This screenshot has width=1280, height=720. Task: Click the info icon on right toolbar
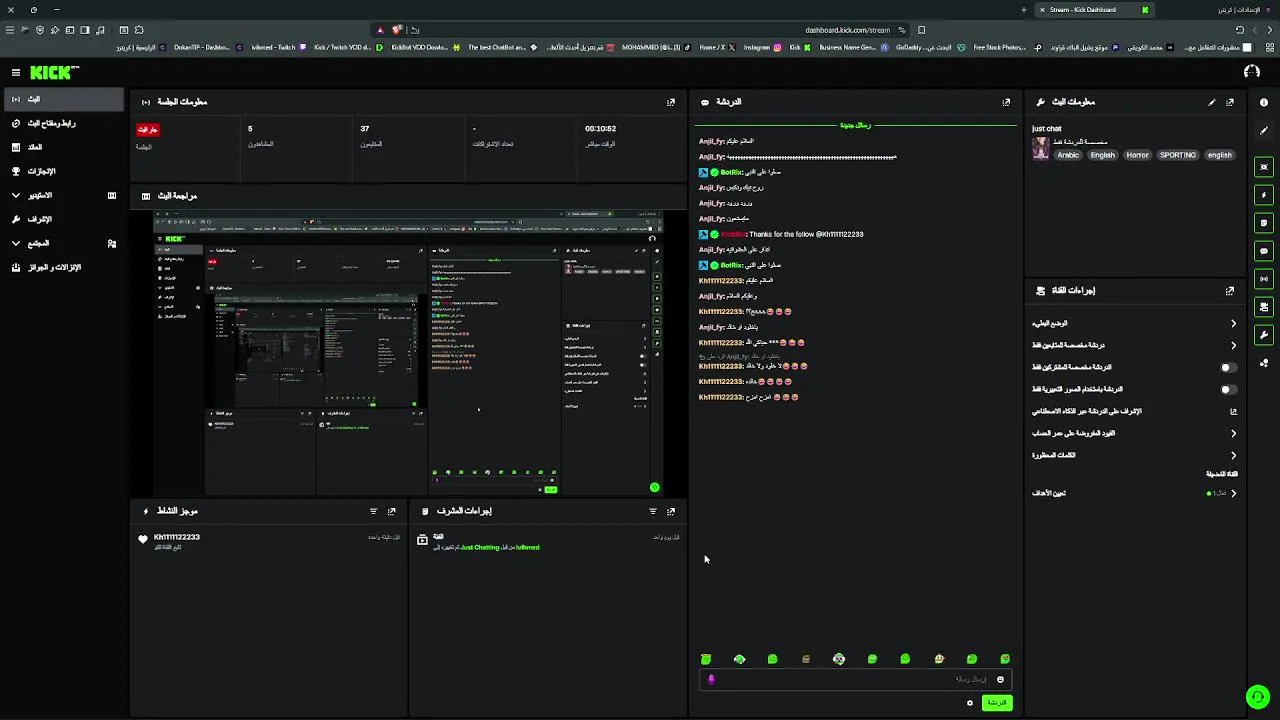click(1264, 102)
